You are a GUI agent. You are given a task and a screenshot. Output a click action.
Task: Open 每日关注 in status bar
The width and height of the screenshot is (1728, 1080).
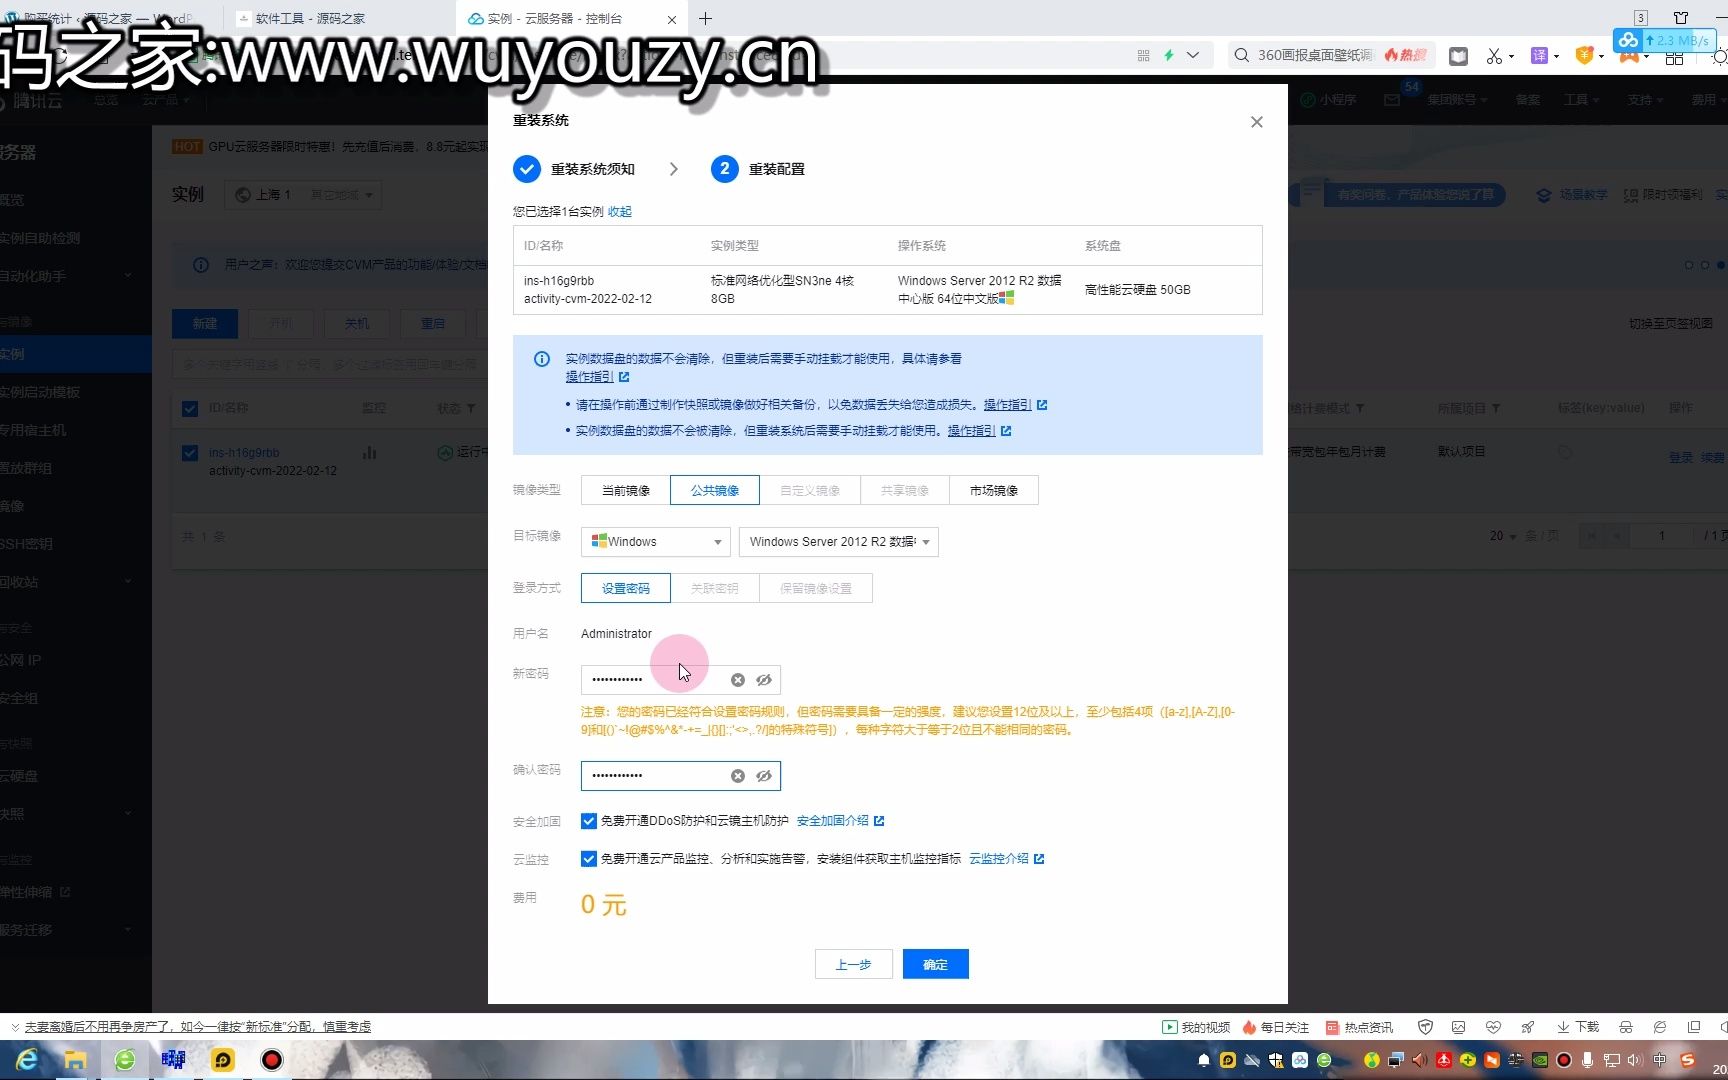1276,1027
